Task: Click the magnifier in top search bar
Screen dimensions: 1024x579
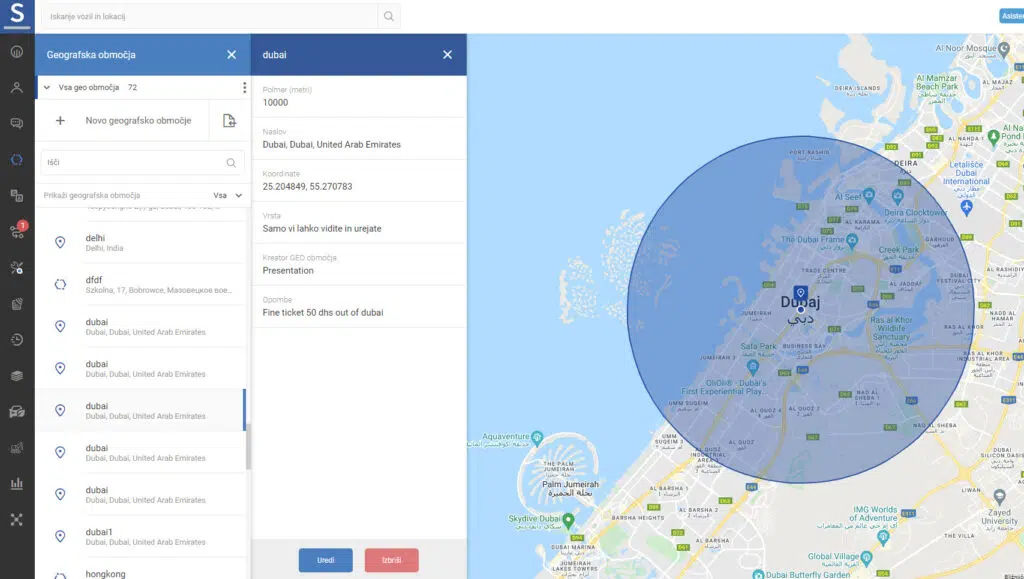Action: coord(389,16)
